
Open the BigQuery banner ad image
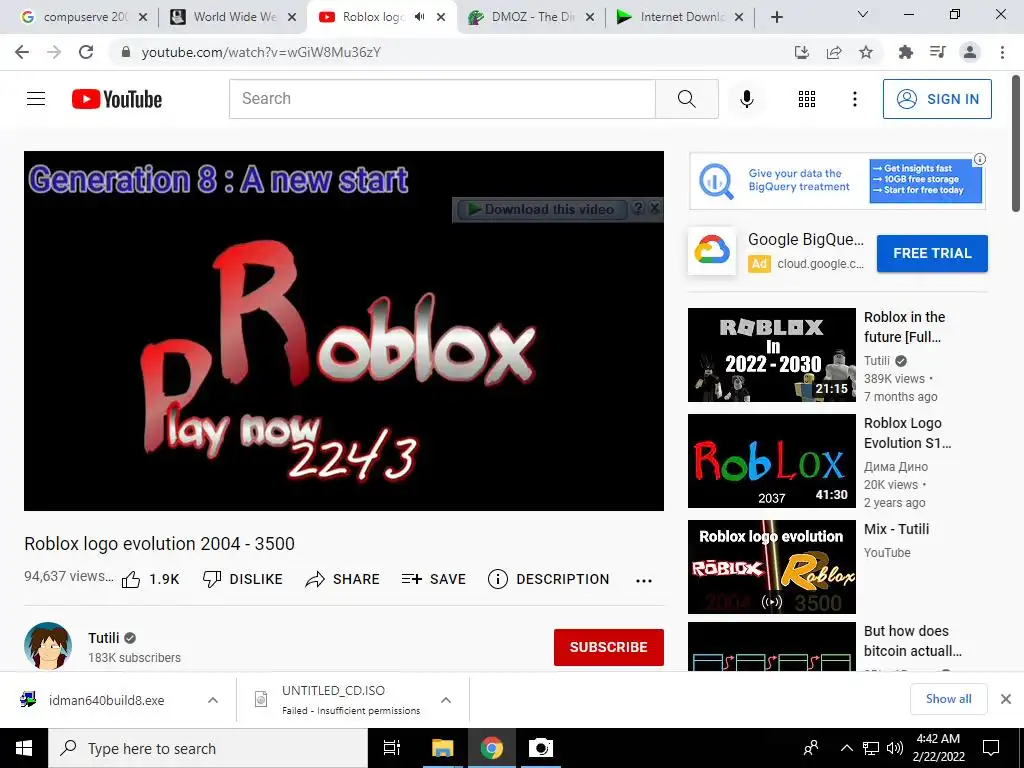click(837, 181)
